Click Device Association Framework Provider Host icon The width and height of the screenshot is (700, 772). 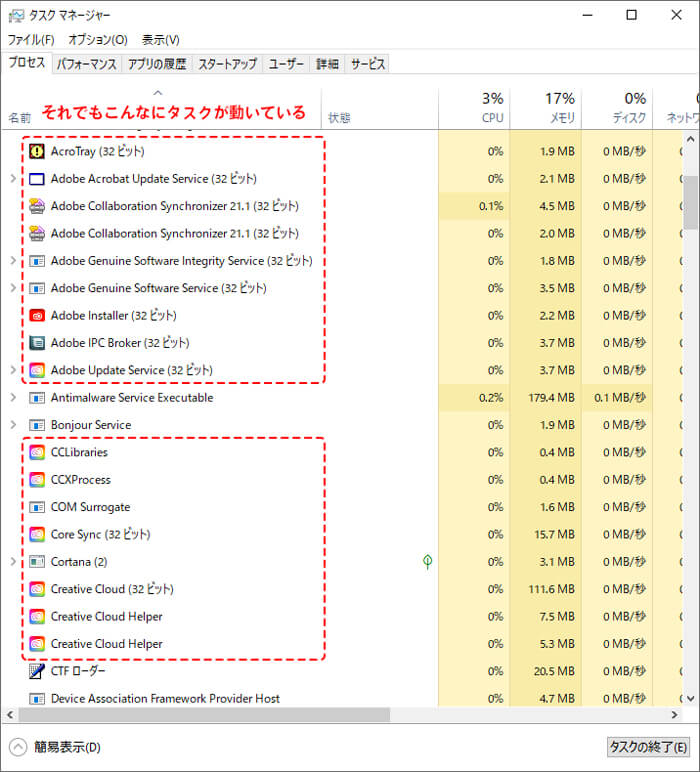[37, 699]
